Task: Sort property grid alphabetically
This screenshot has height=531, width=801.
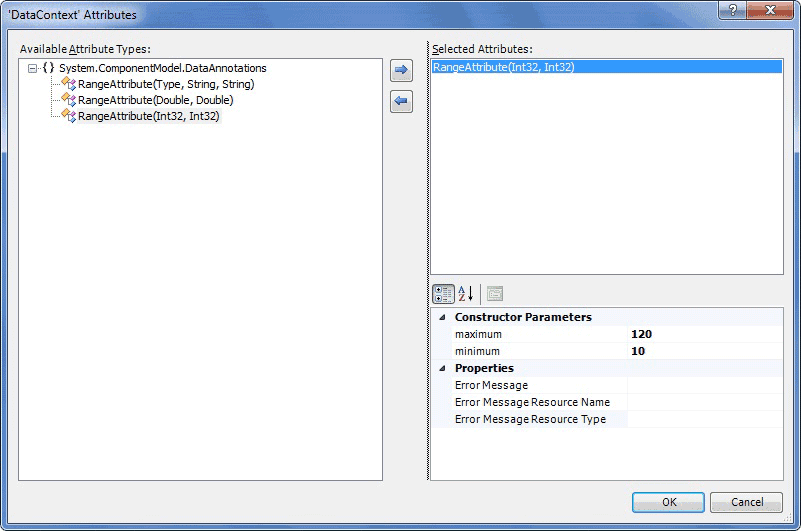Action: click(465, 294)
